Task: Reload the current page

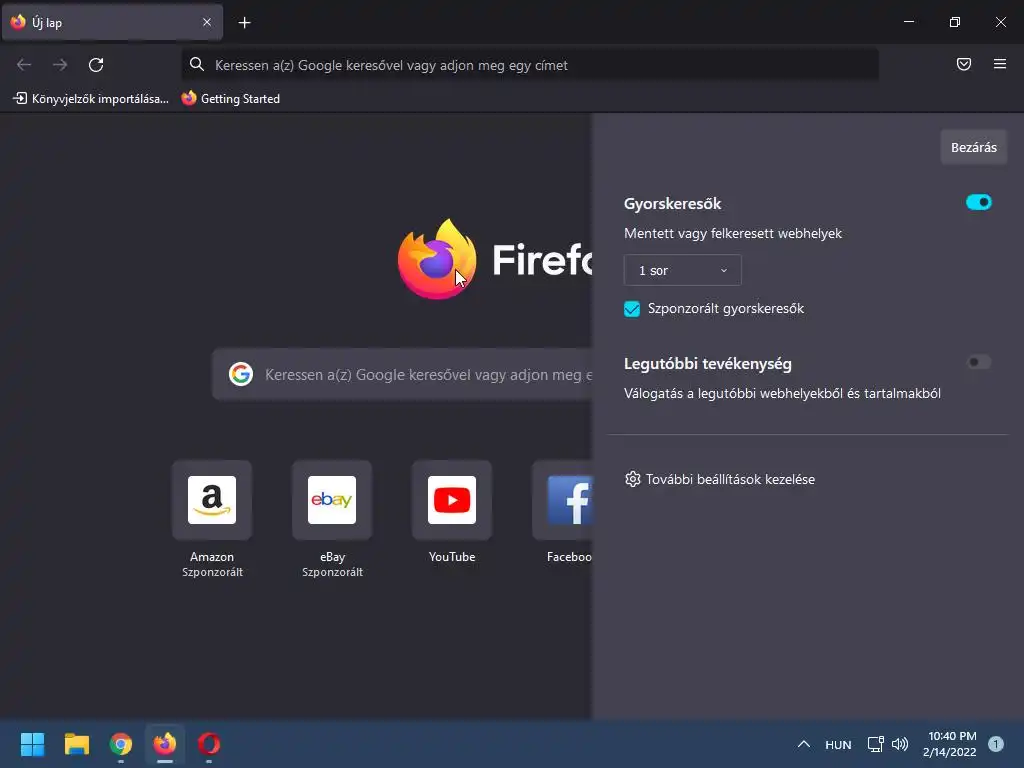Action: 96,65
